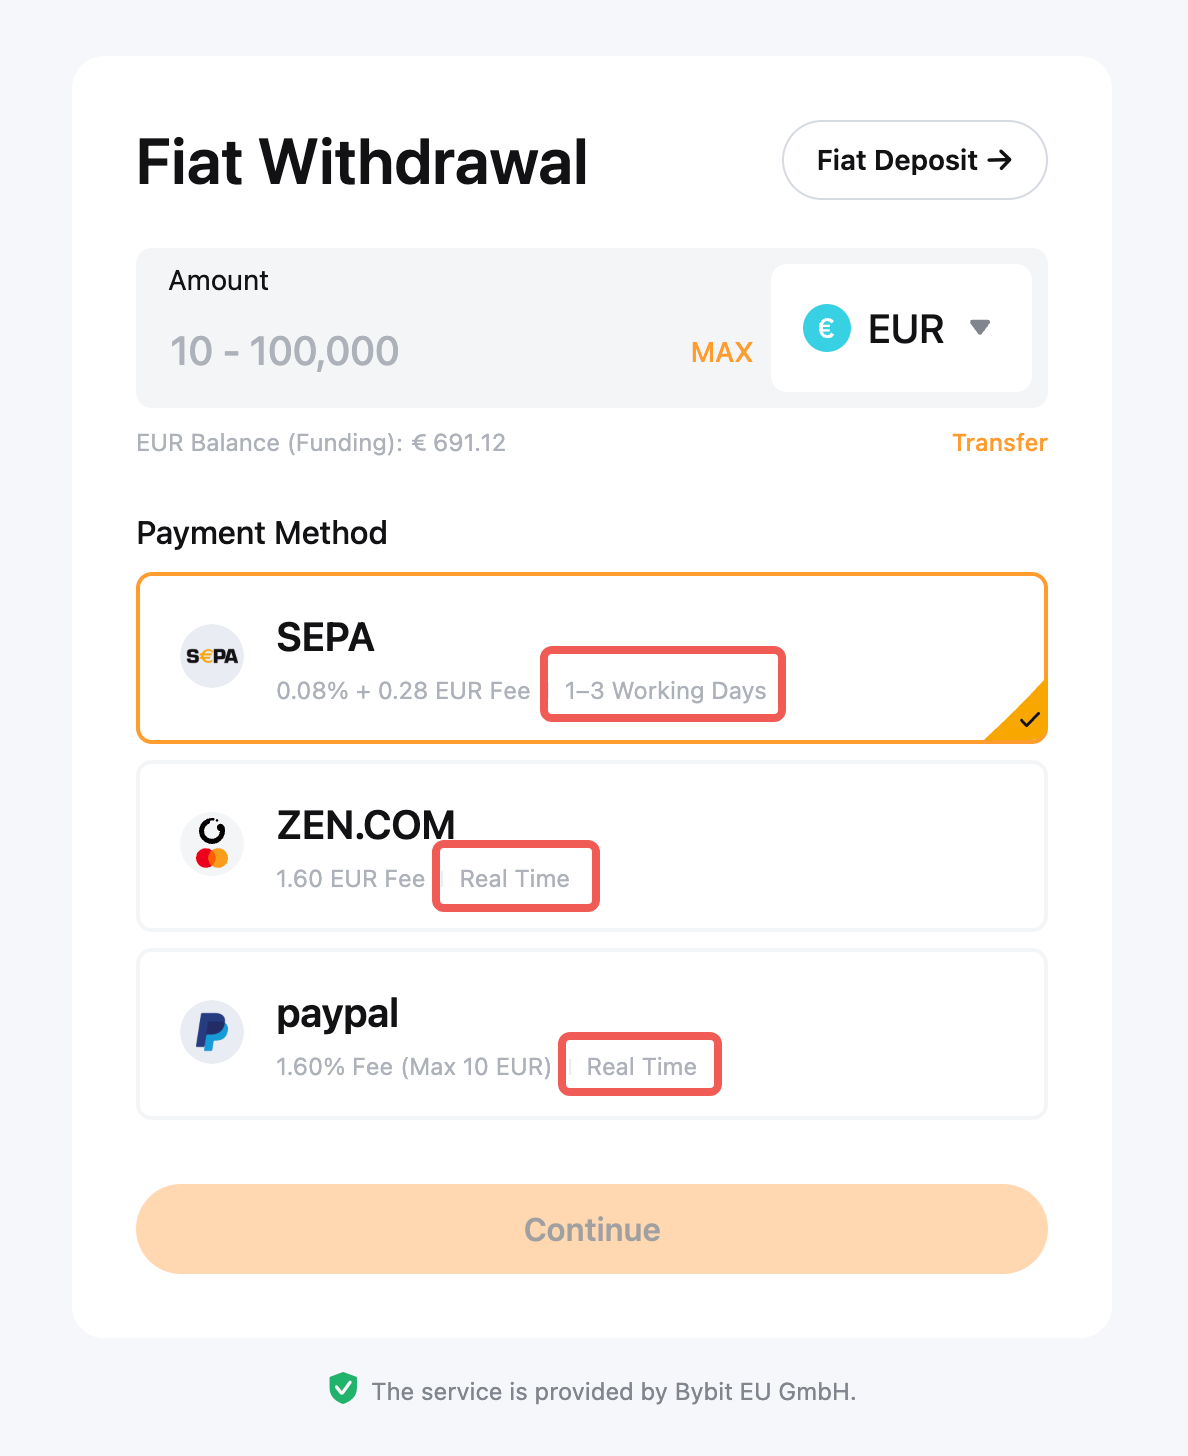Click the ZEN.COM Real Time label
This screenshot has width=1188, height=1456.
click(x=515, y=879)
